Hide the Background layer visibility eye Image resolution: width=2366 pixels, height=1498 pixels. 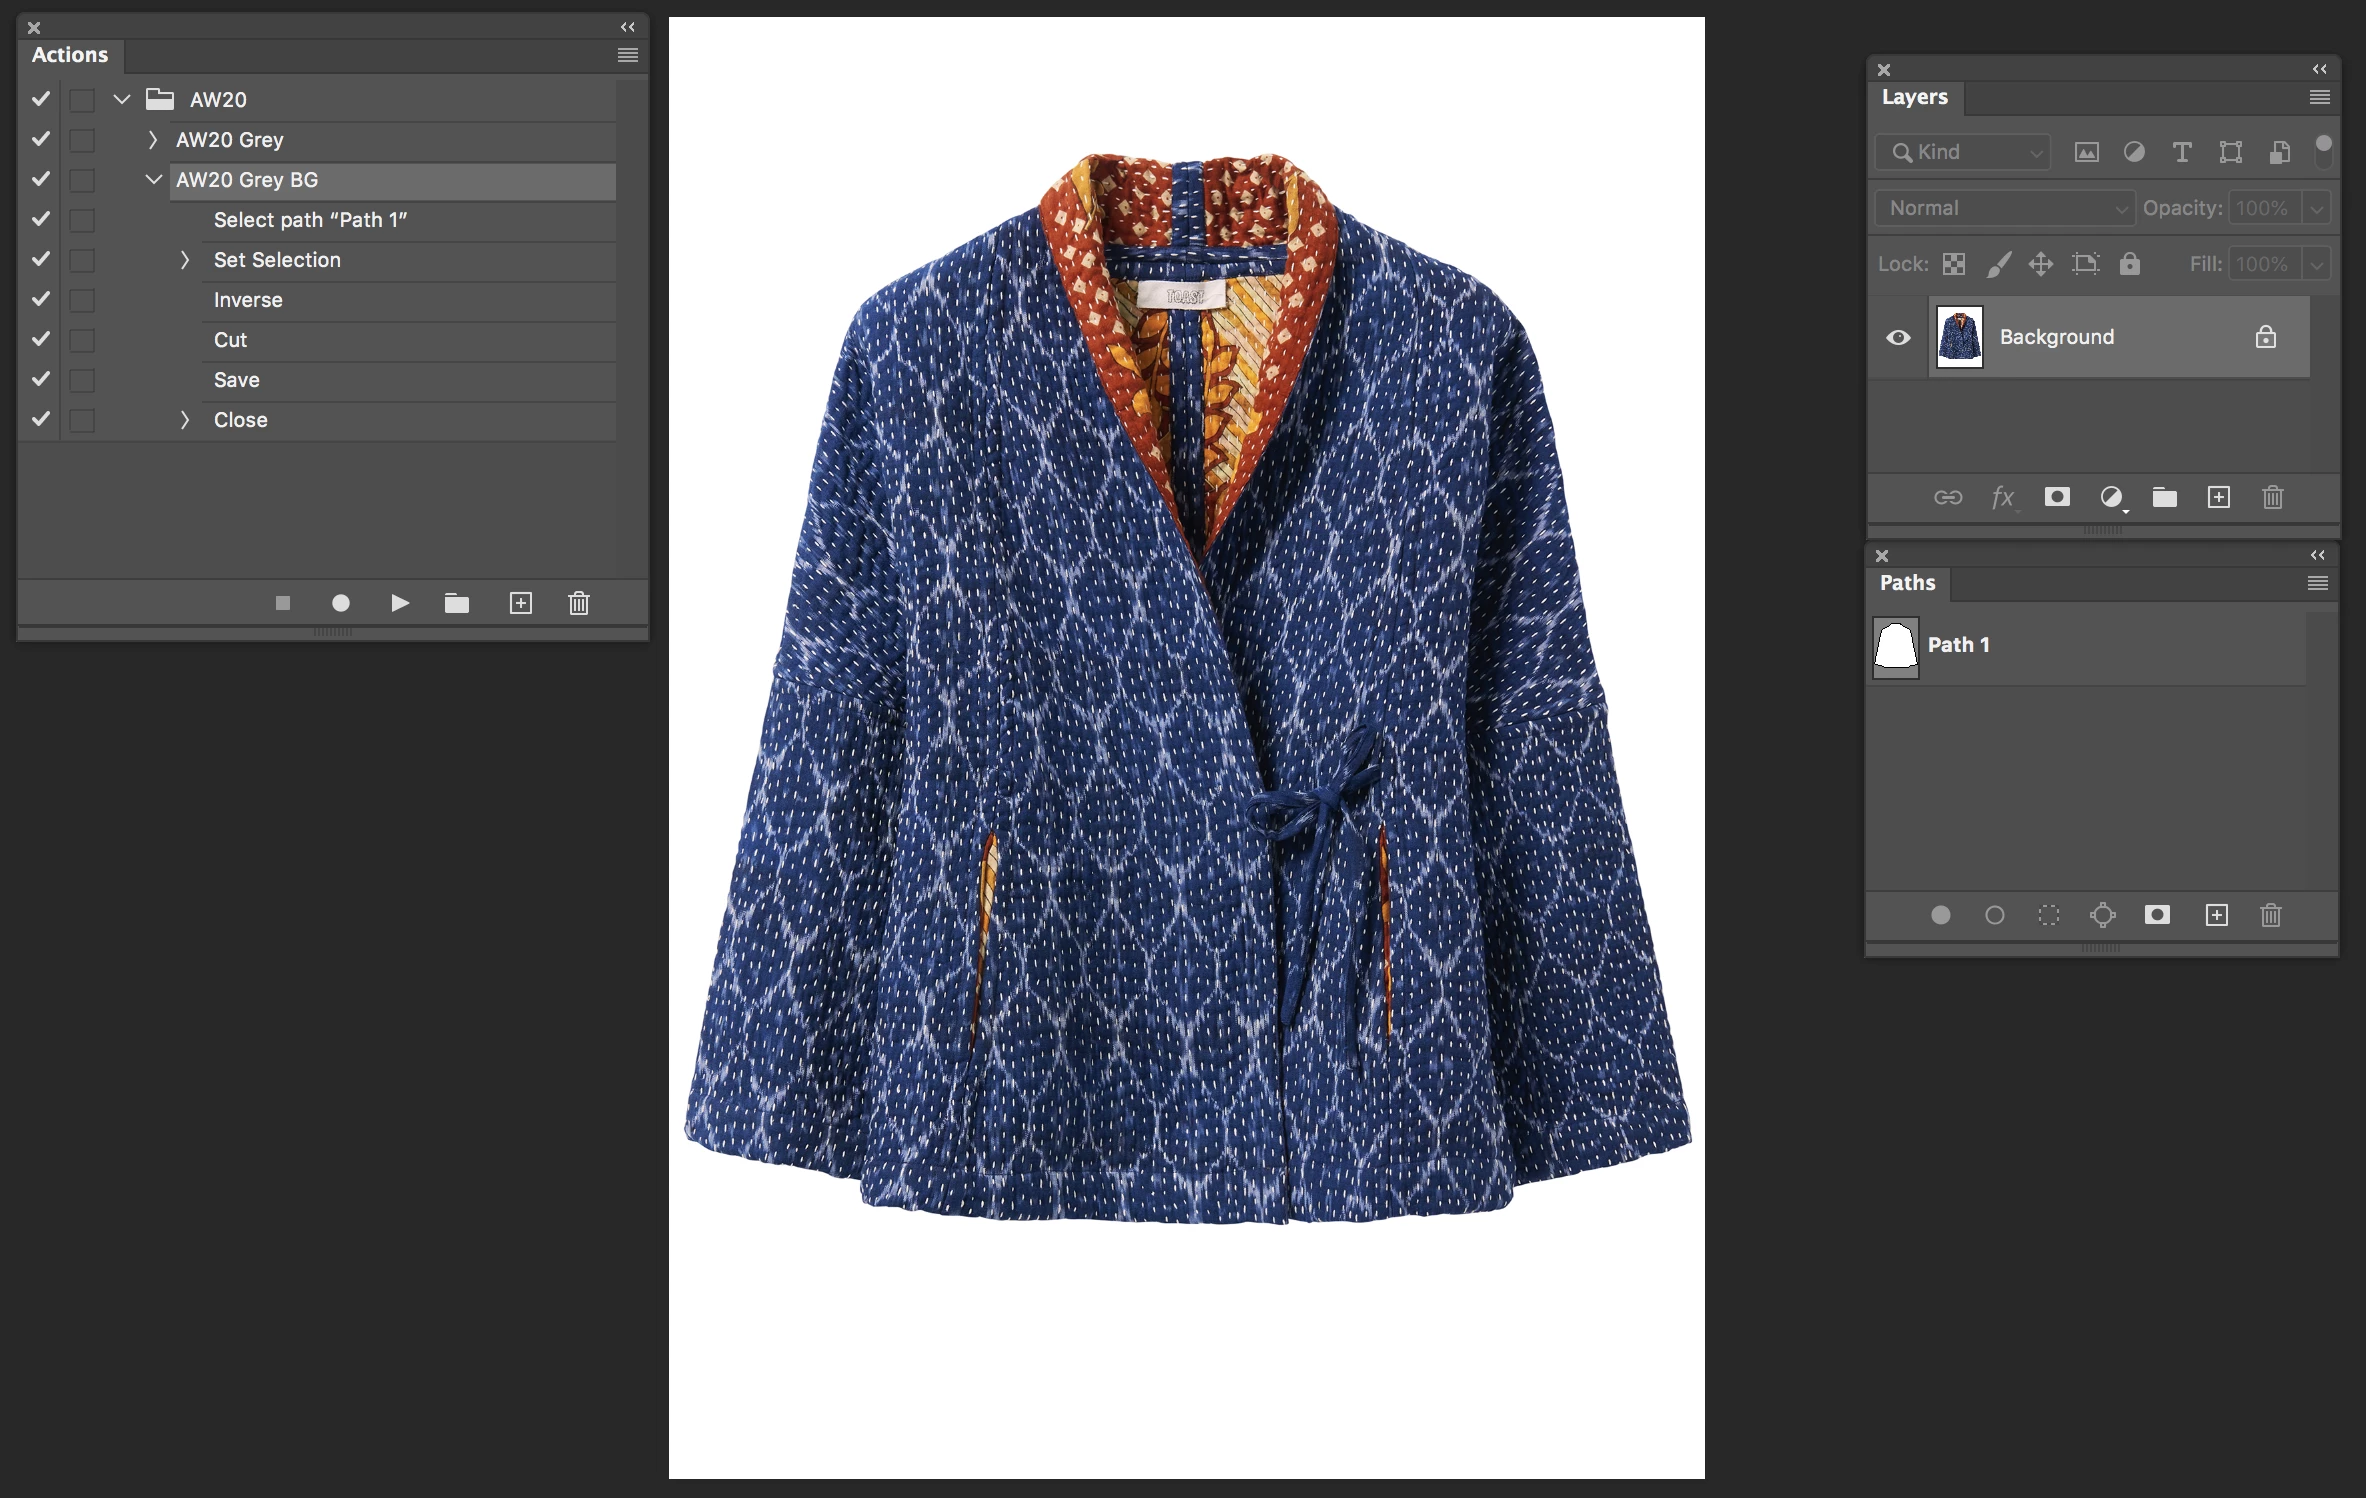pyautogui.click(x=1898, y=338)
